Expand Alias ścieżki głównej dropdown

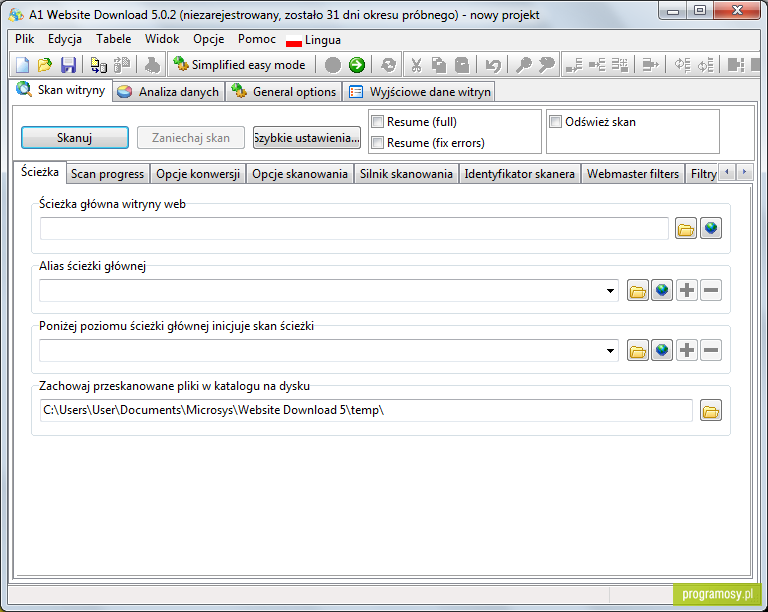(610, 290)
